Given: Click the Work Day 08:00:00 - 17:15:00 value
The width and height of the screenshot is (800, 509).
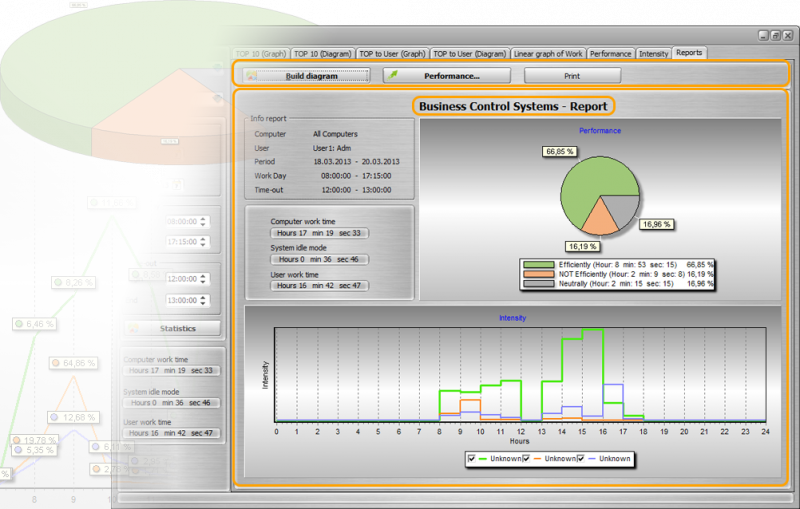Looking at the screenshot, I should pyautogui.click(x=356, y=176).
